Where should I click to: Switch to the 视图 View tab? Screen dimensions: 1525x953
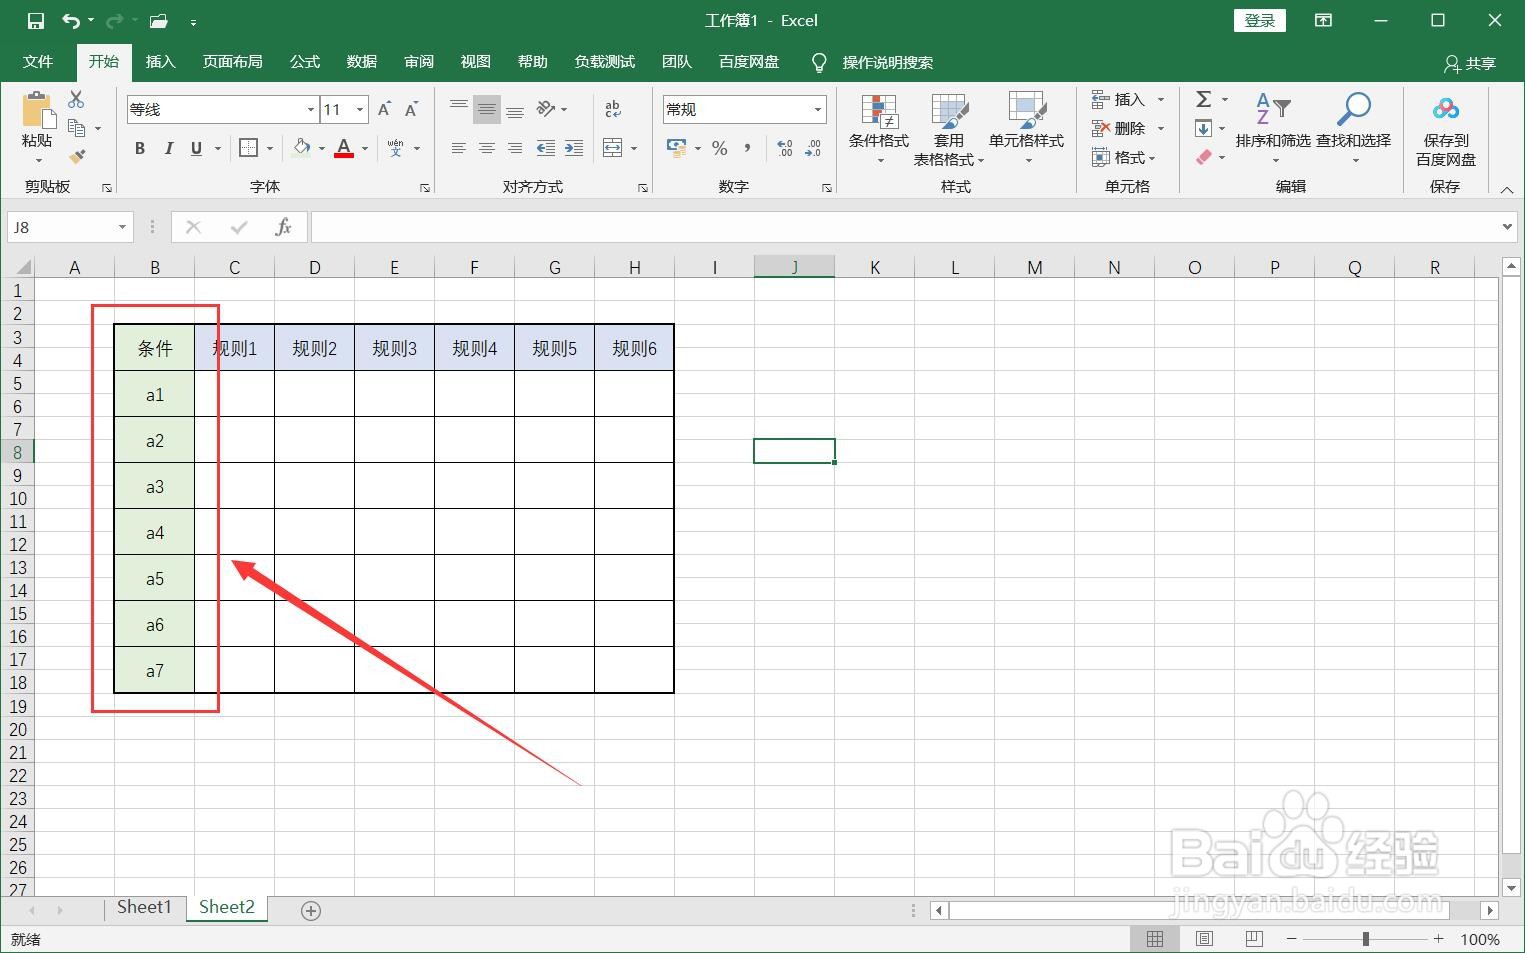(x=475, y=62)
